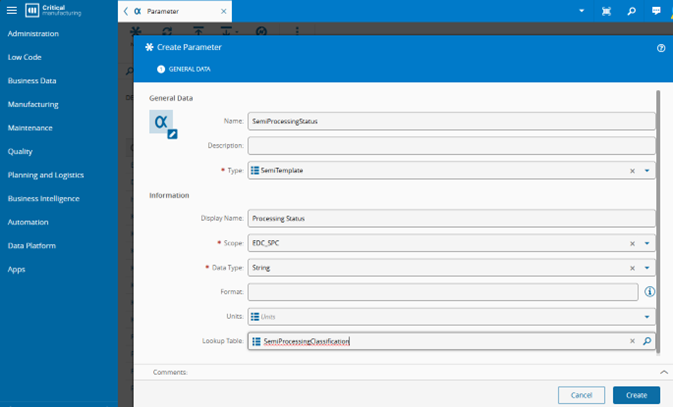Expand the Units dropdown

(647, 316)
